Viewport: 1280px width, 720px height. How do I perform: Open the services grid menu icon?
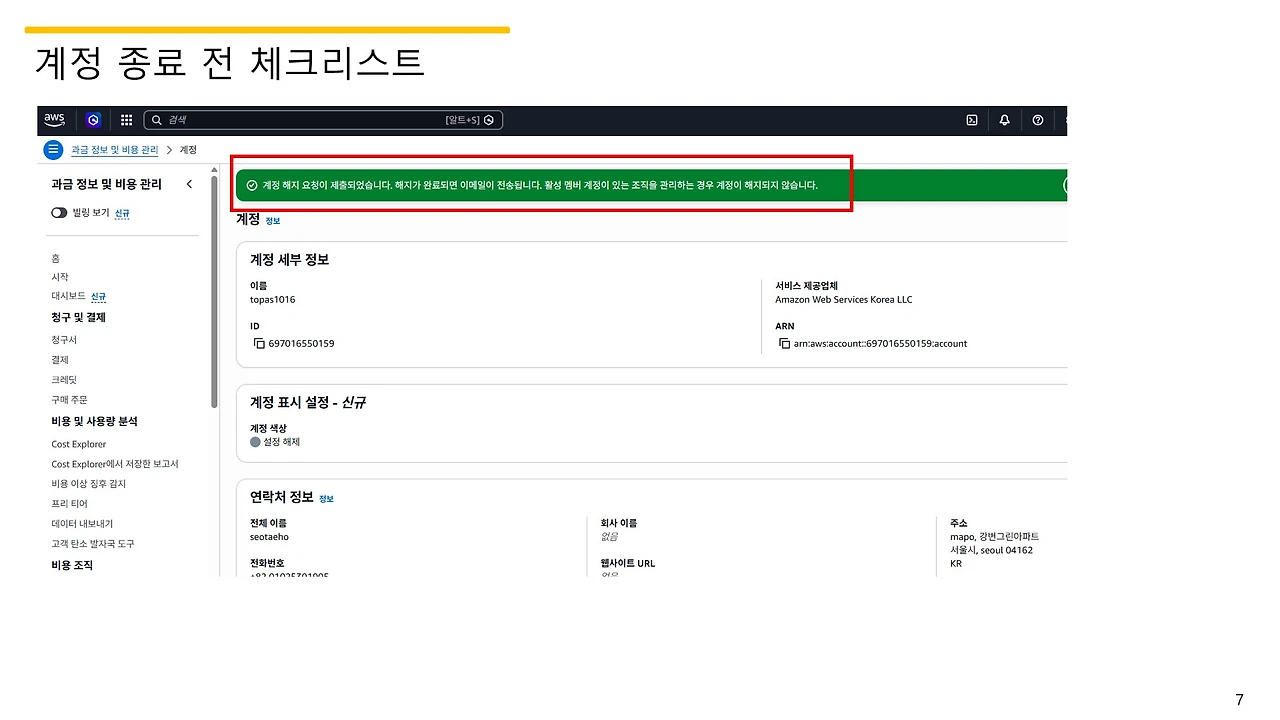(126, 120)
